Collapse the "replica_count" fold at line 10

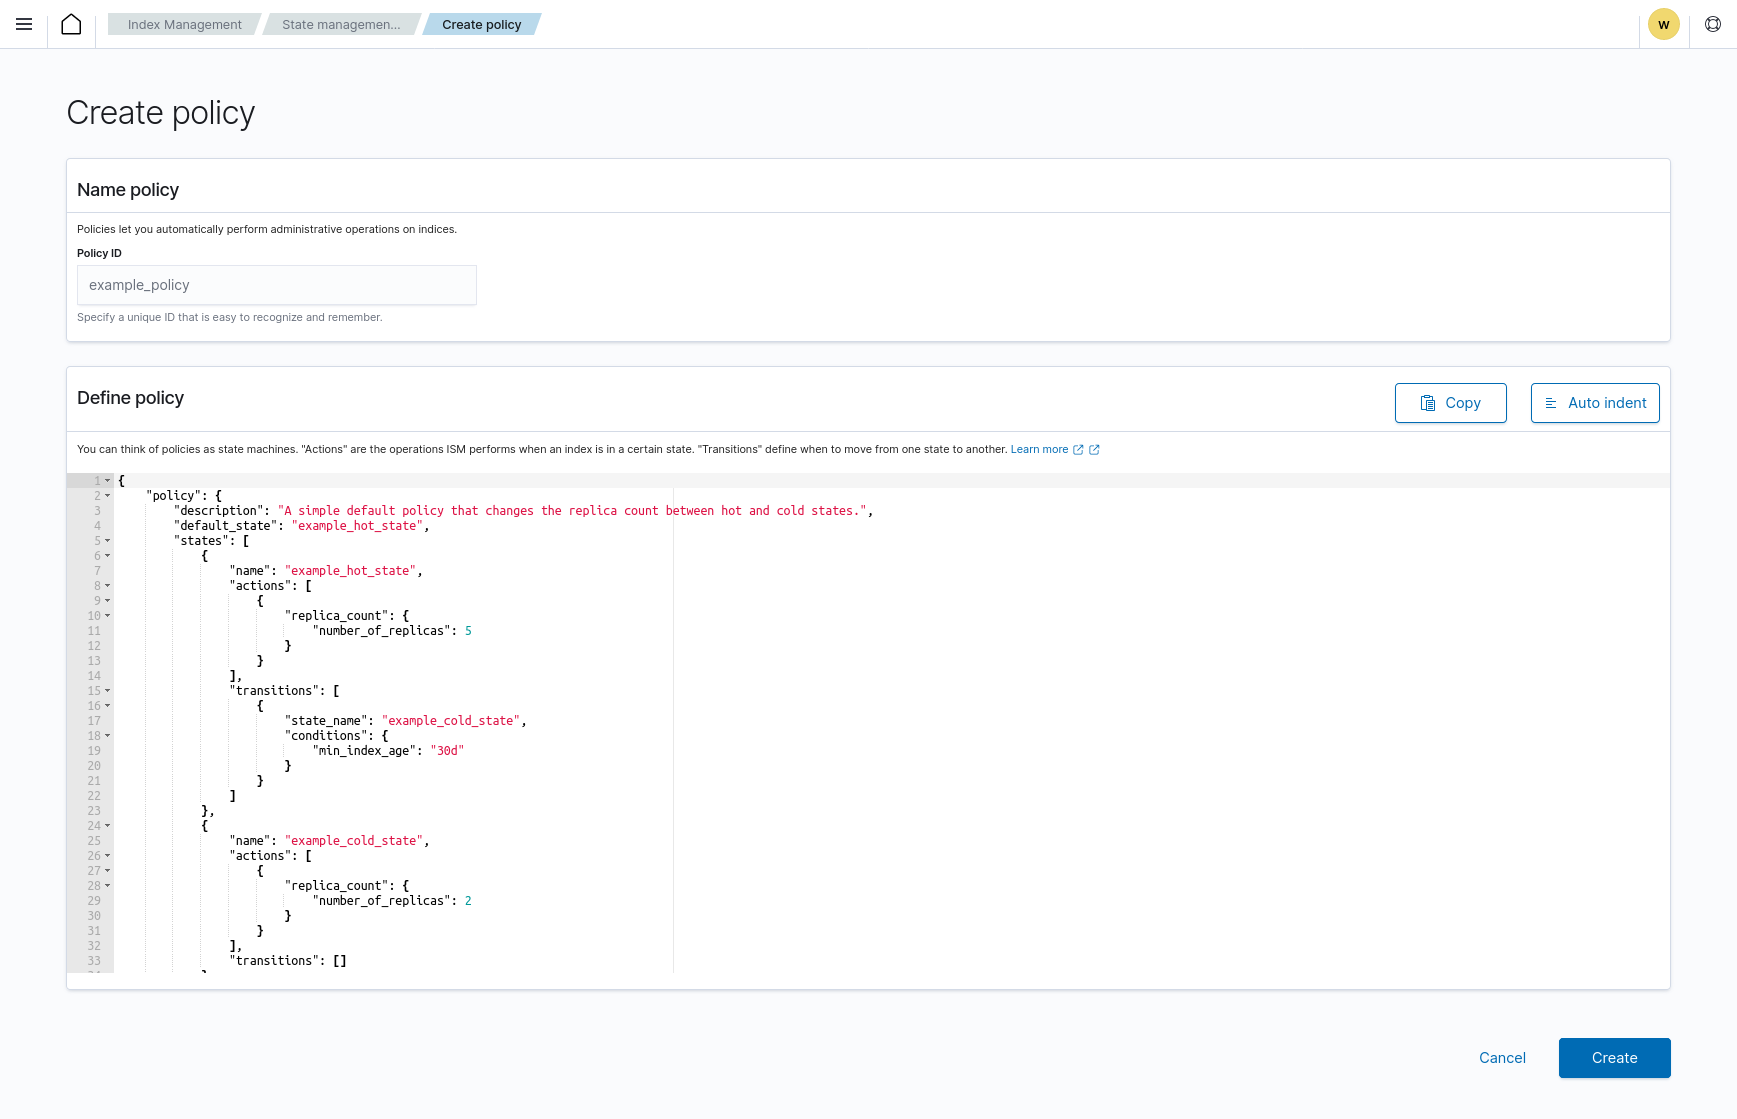(x=108, y=616)
